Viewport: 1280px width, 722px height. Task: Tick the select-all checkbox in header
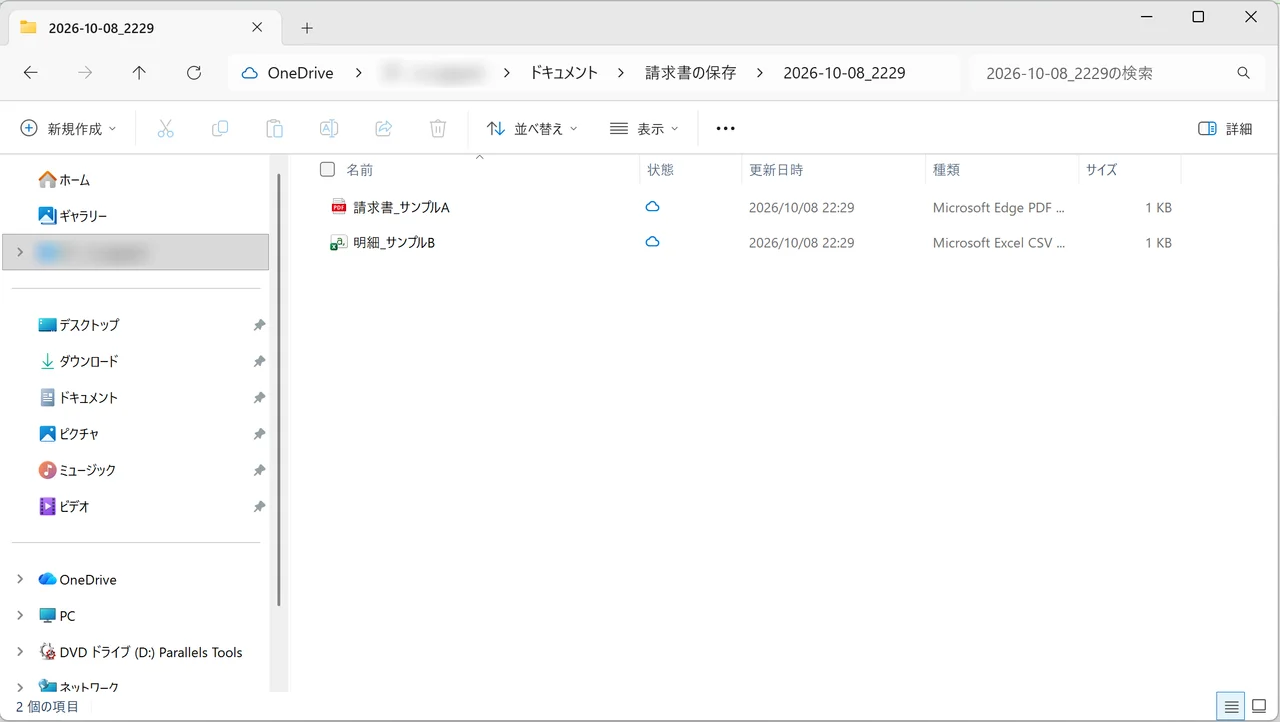(327, 170)
